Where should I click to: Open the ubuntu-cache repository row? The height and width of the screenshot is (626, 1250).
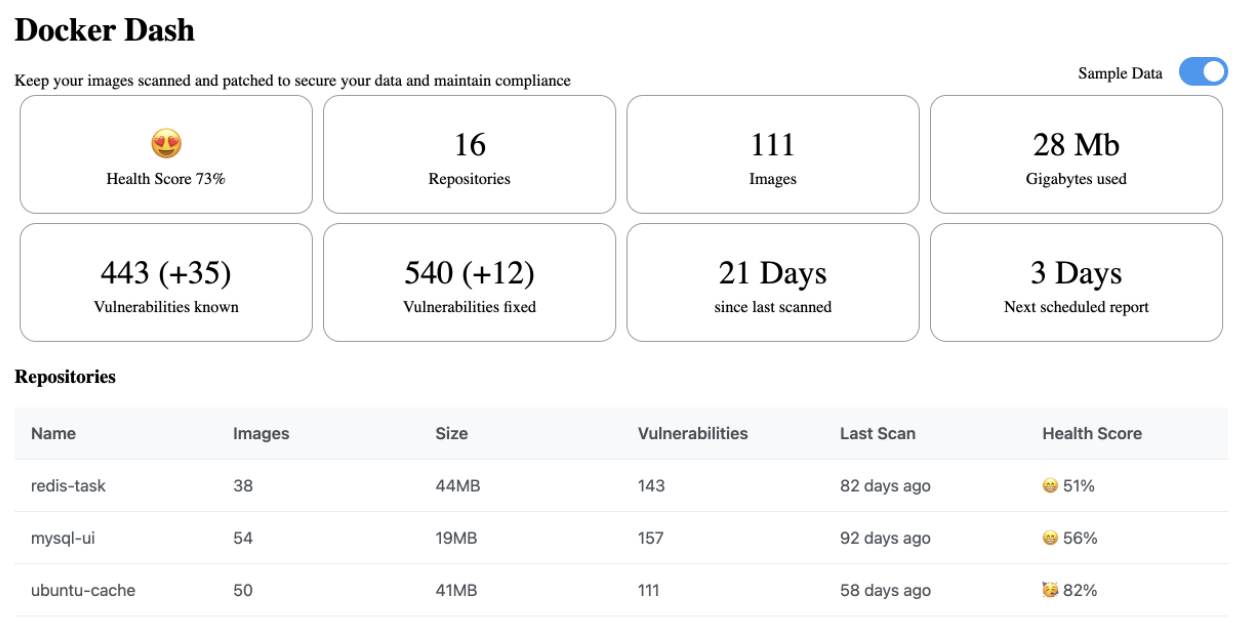(621, 590)
